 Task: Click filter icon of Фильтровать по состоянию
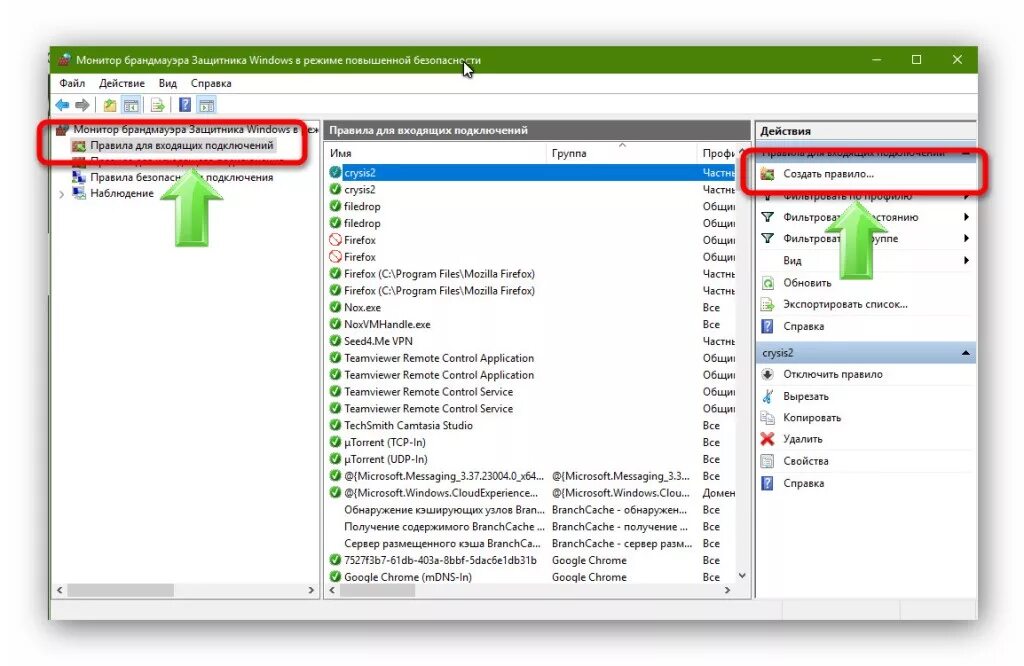tap(768, 217)
